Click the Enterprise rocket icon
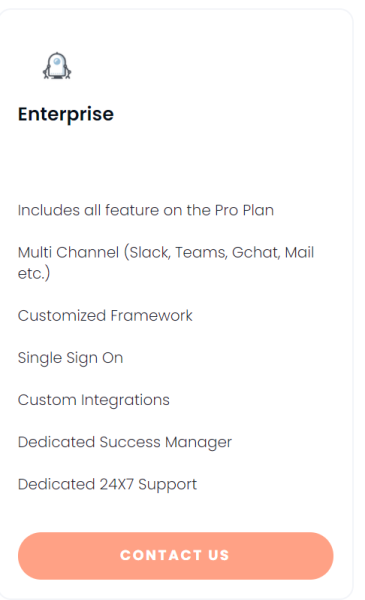Screen dimensions: 365x600 tap(57, 66)
